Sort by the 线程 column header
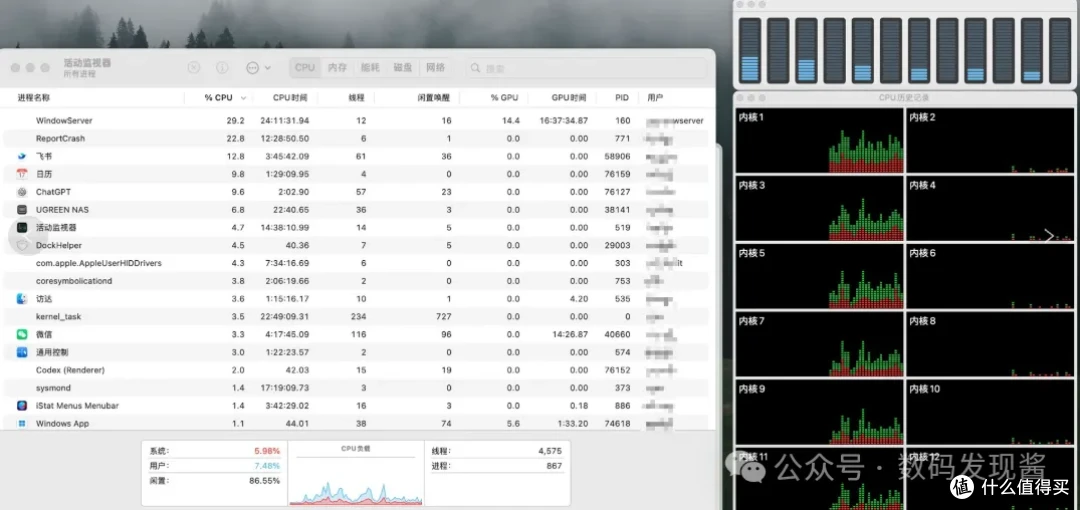The image size is (1080, 510). point(356,98)
